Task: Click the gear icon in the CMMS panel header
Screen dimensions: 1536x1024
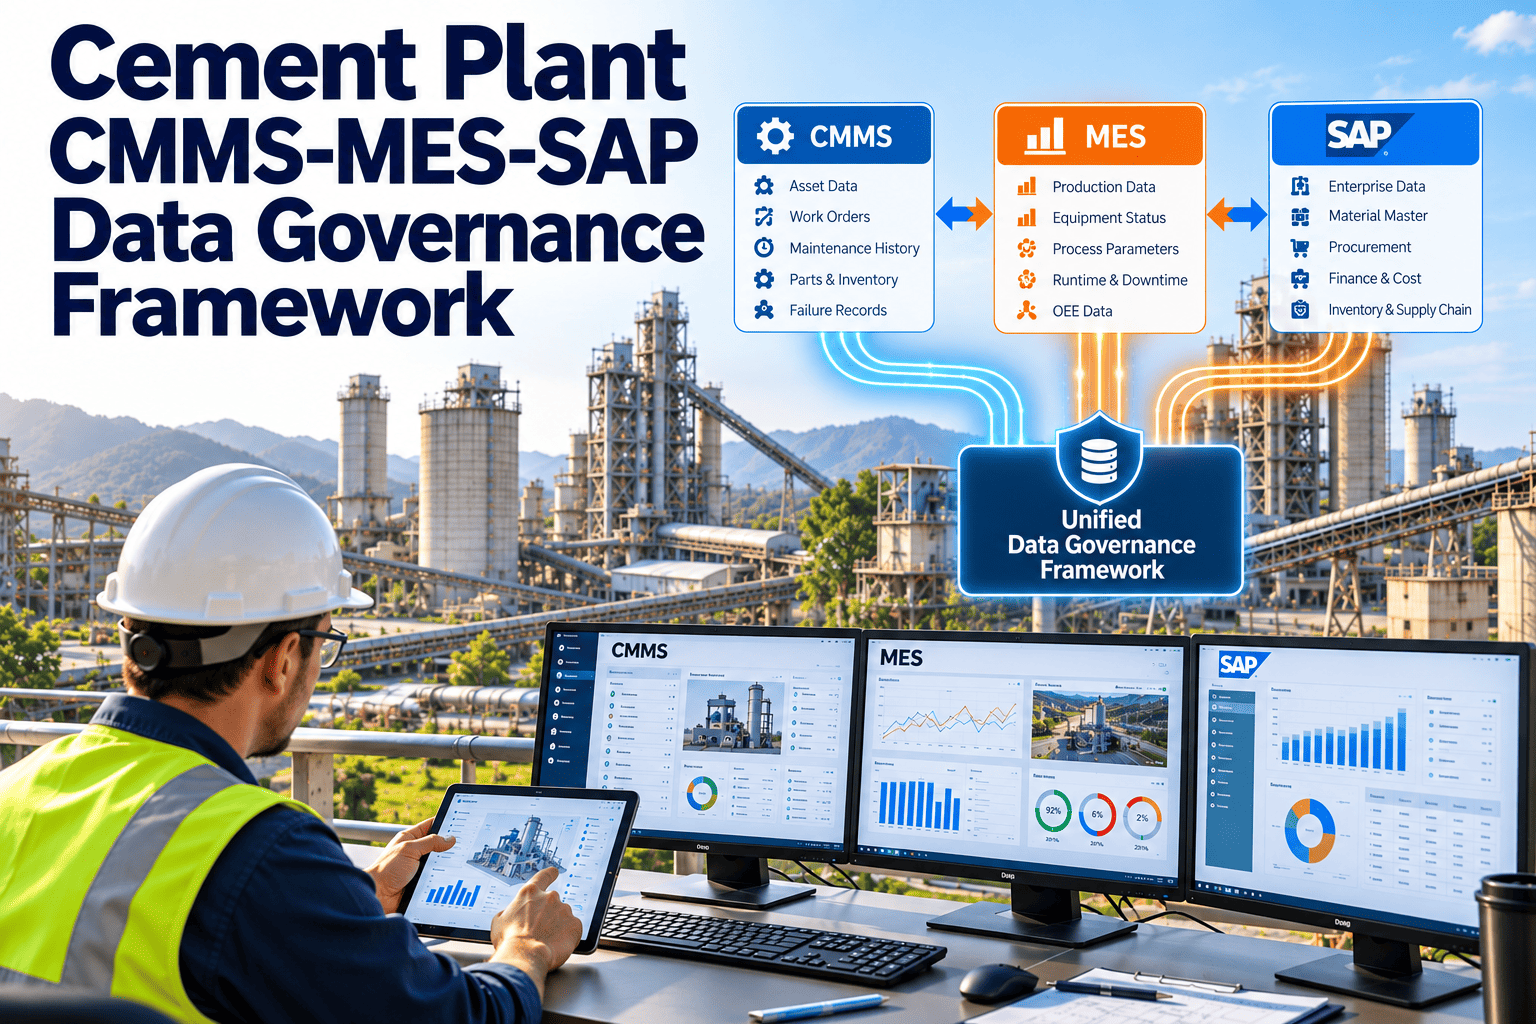Action: click(x=775, y=136)
